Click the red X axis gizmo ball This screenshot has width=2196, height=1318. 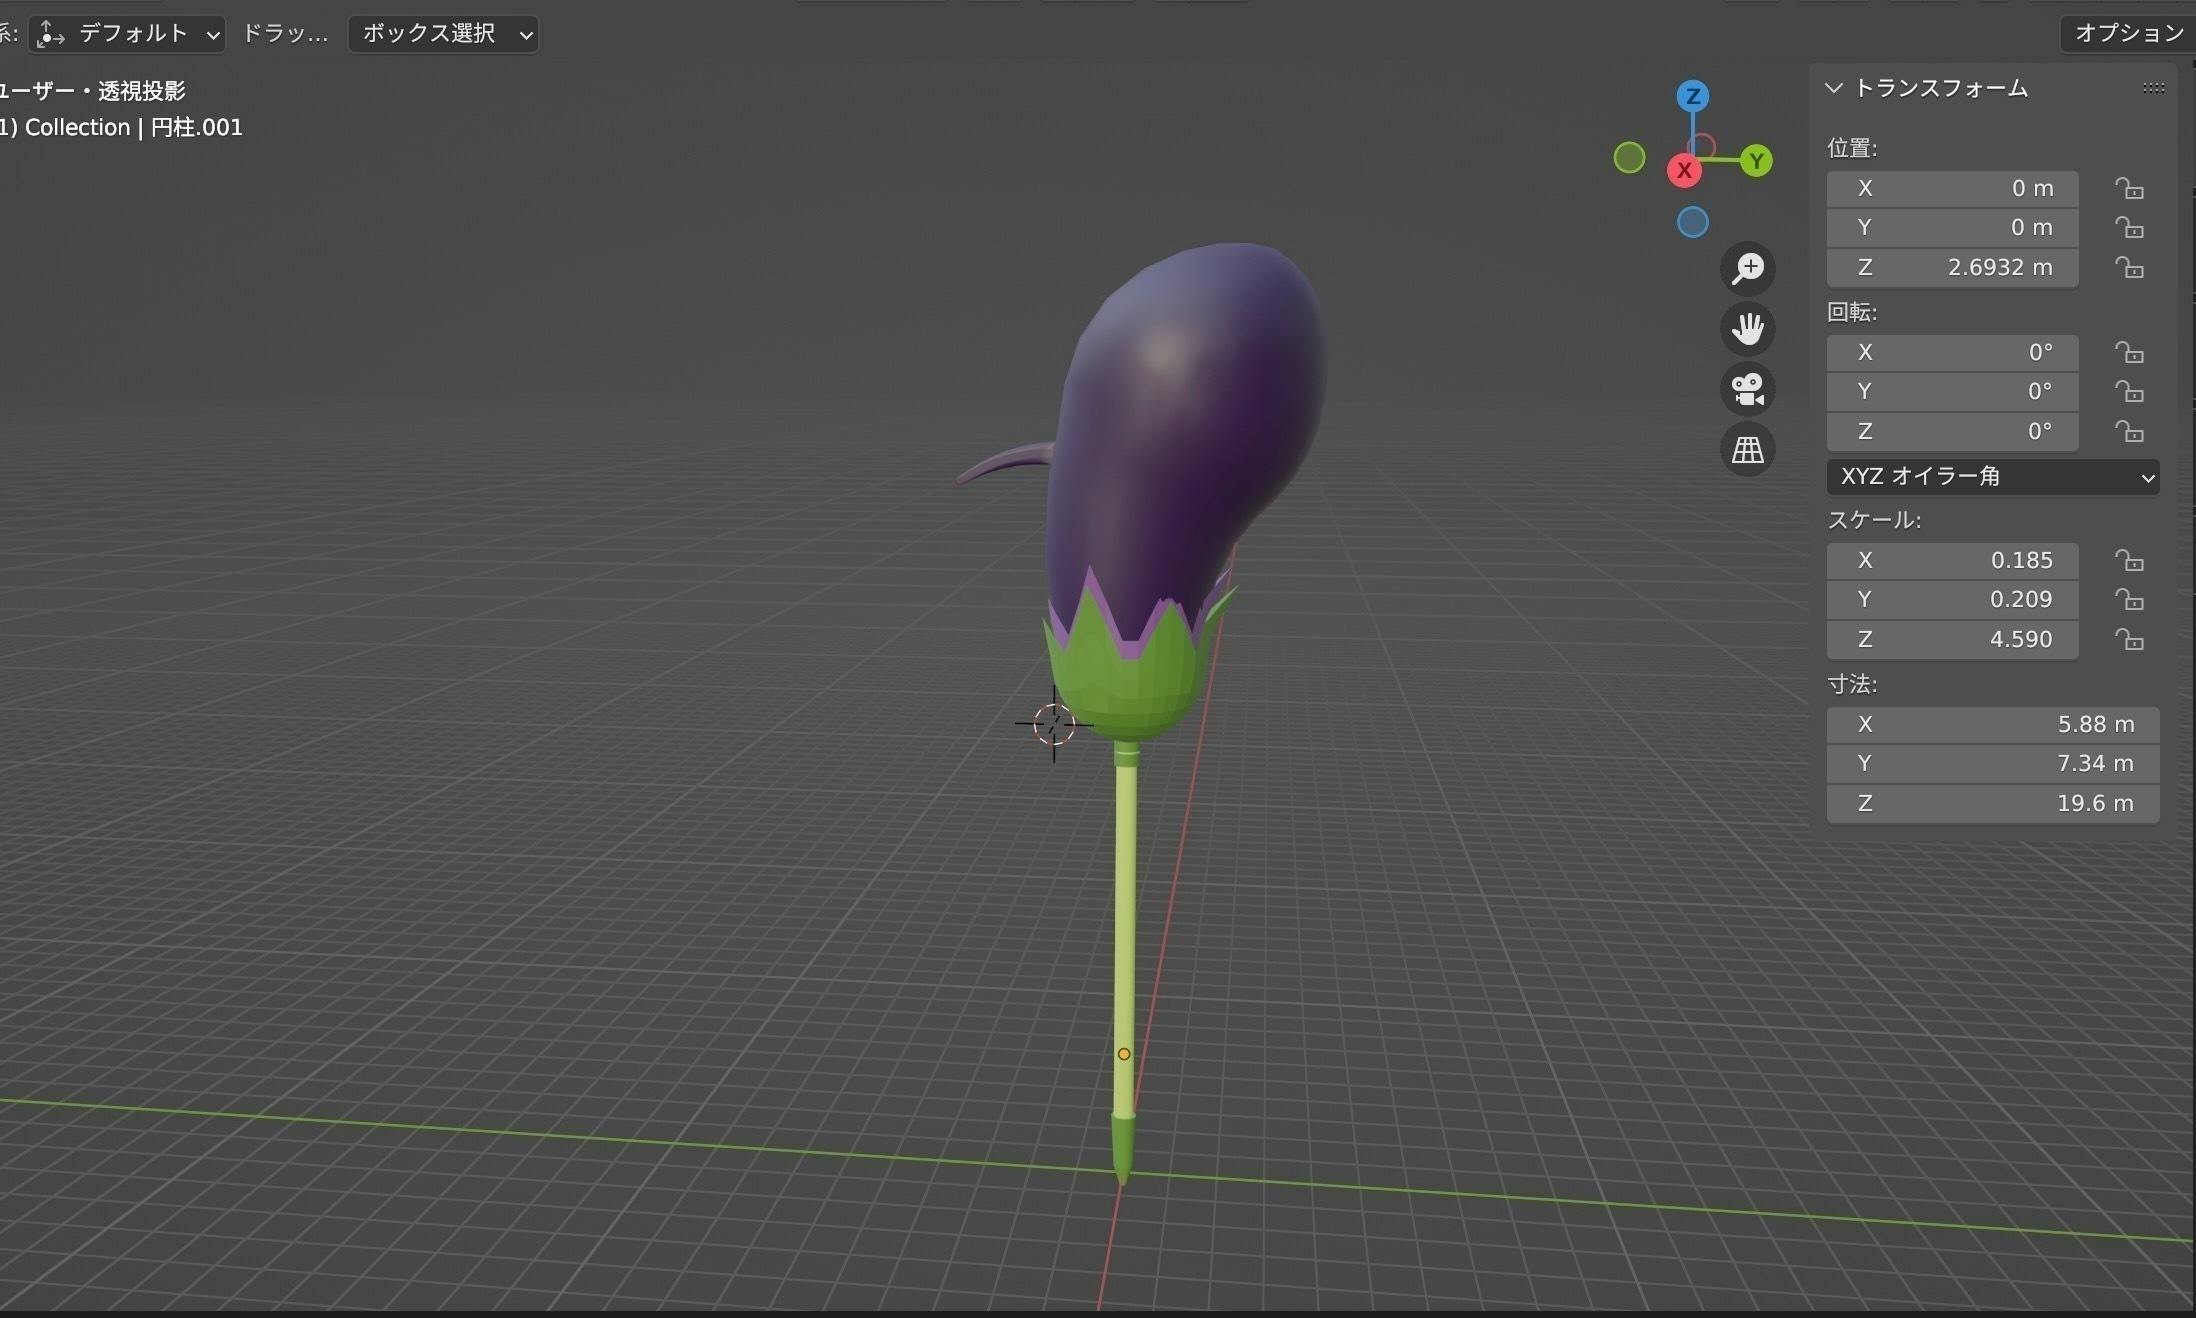[x=1684, y=171]
